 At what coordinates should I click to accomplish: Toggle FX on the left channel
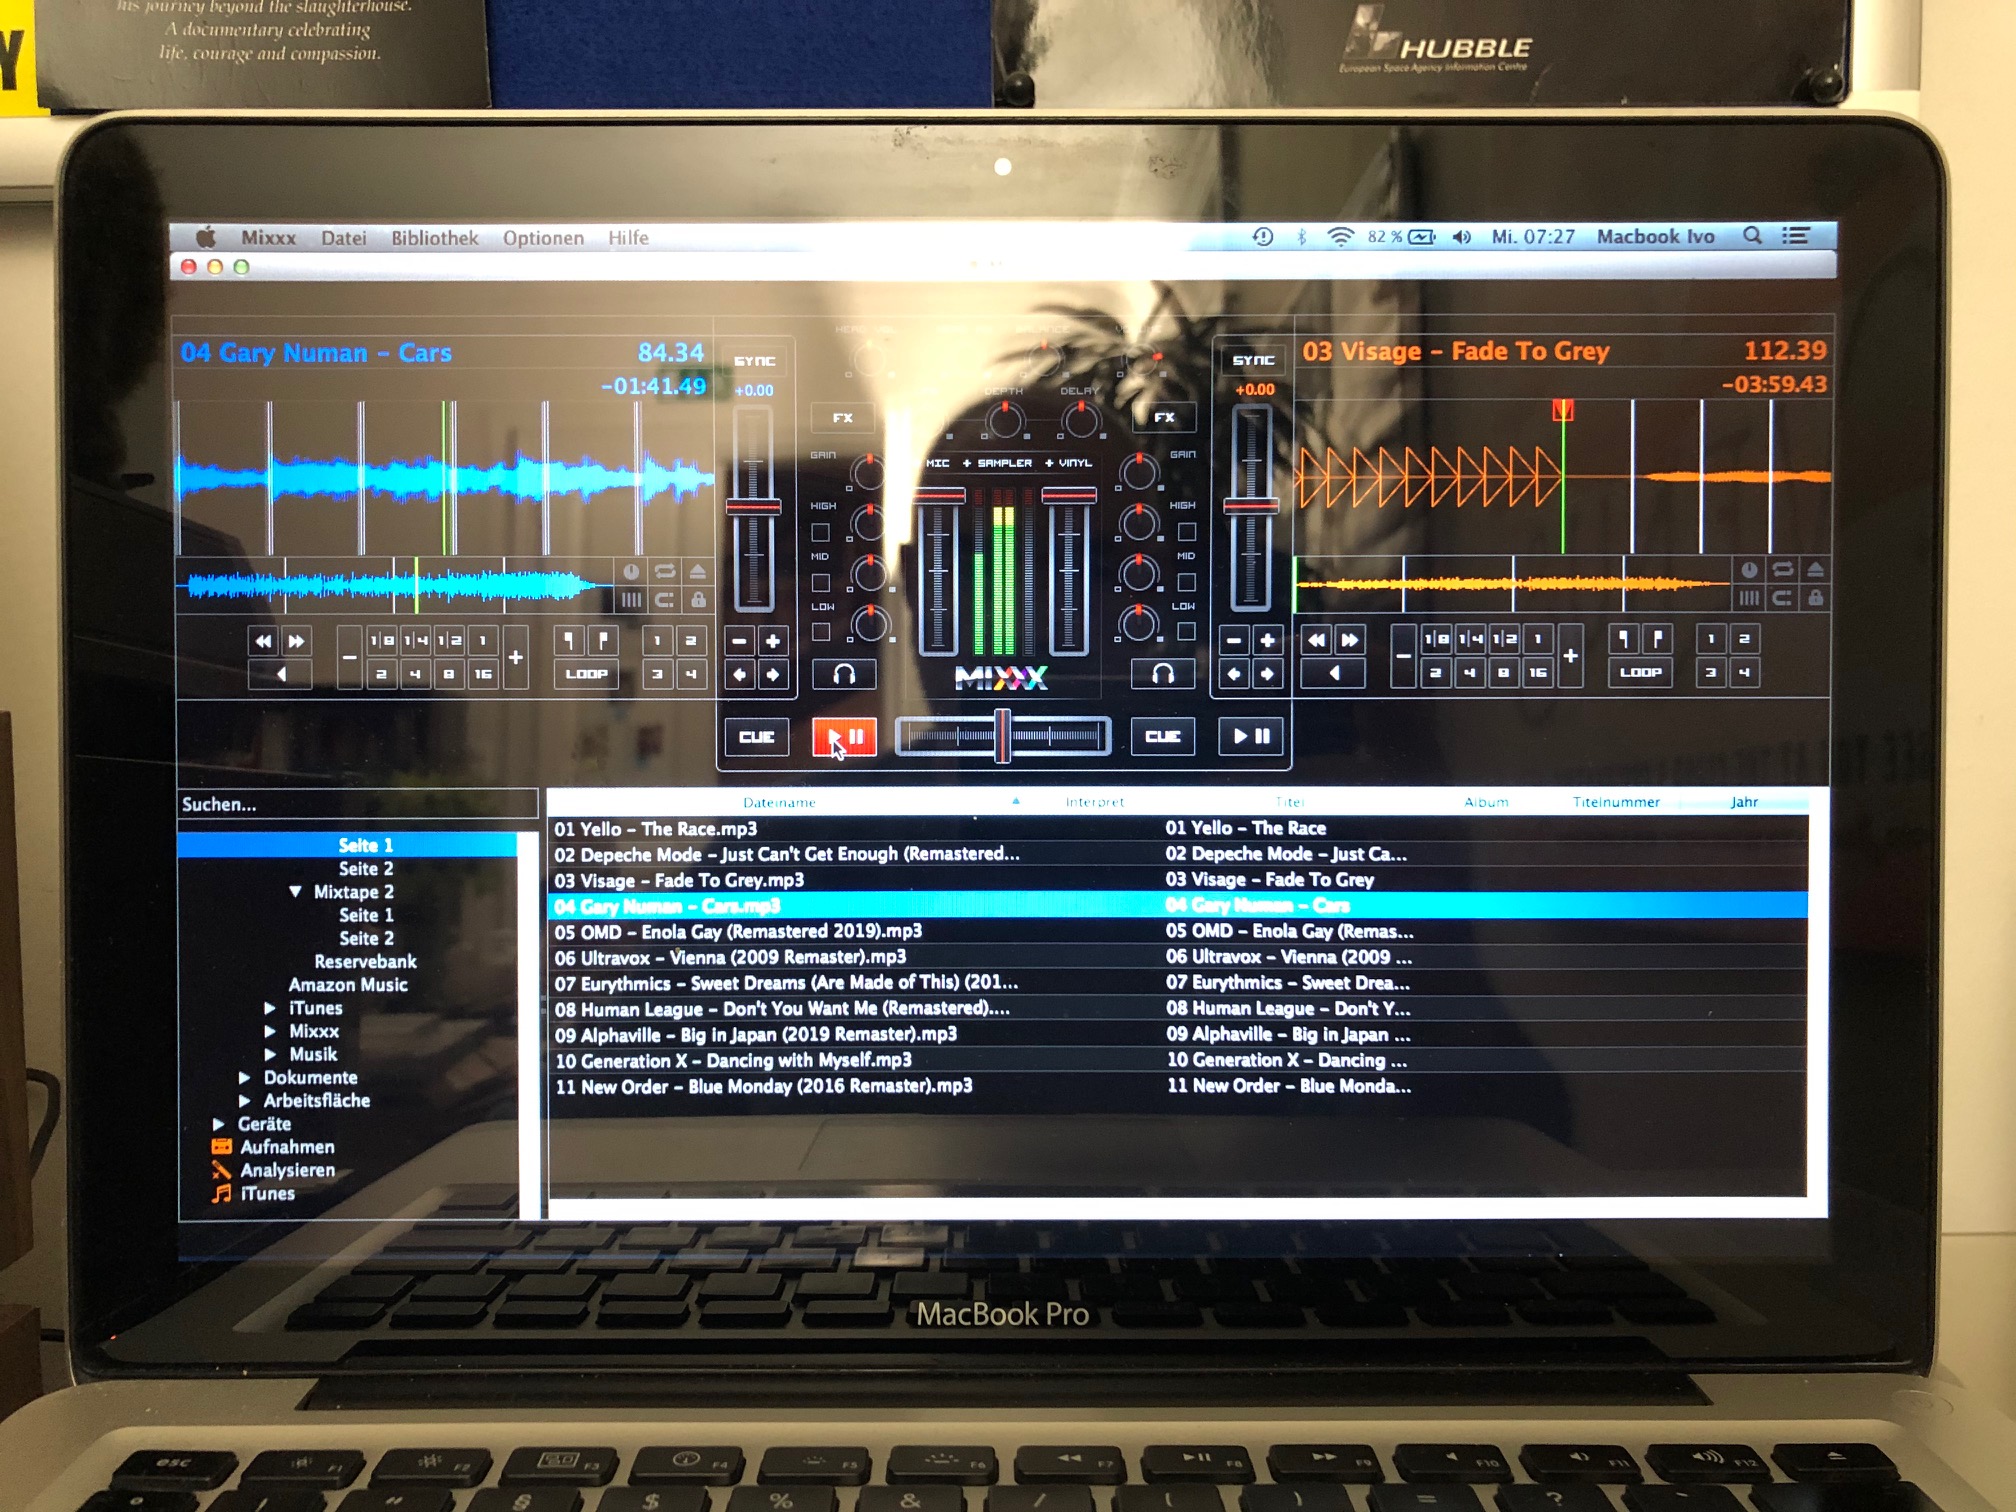point(843,418)
